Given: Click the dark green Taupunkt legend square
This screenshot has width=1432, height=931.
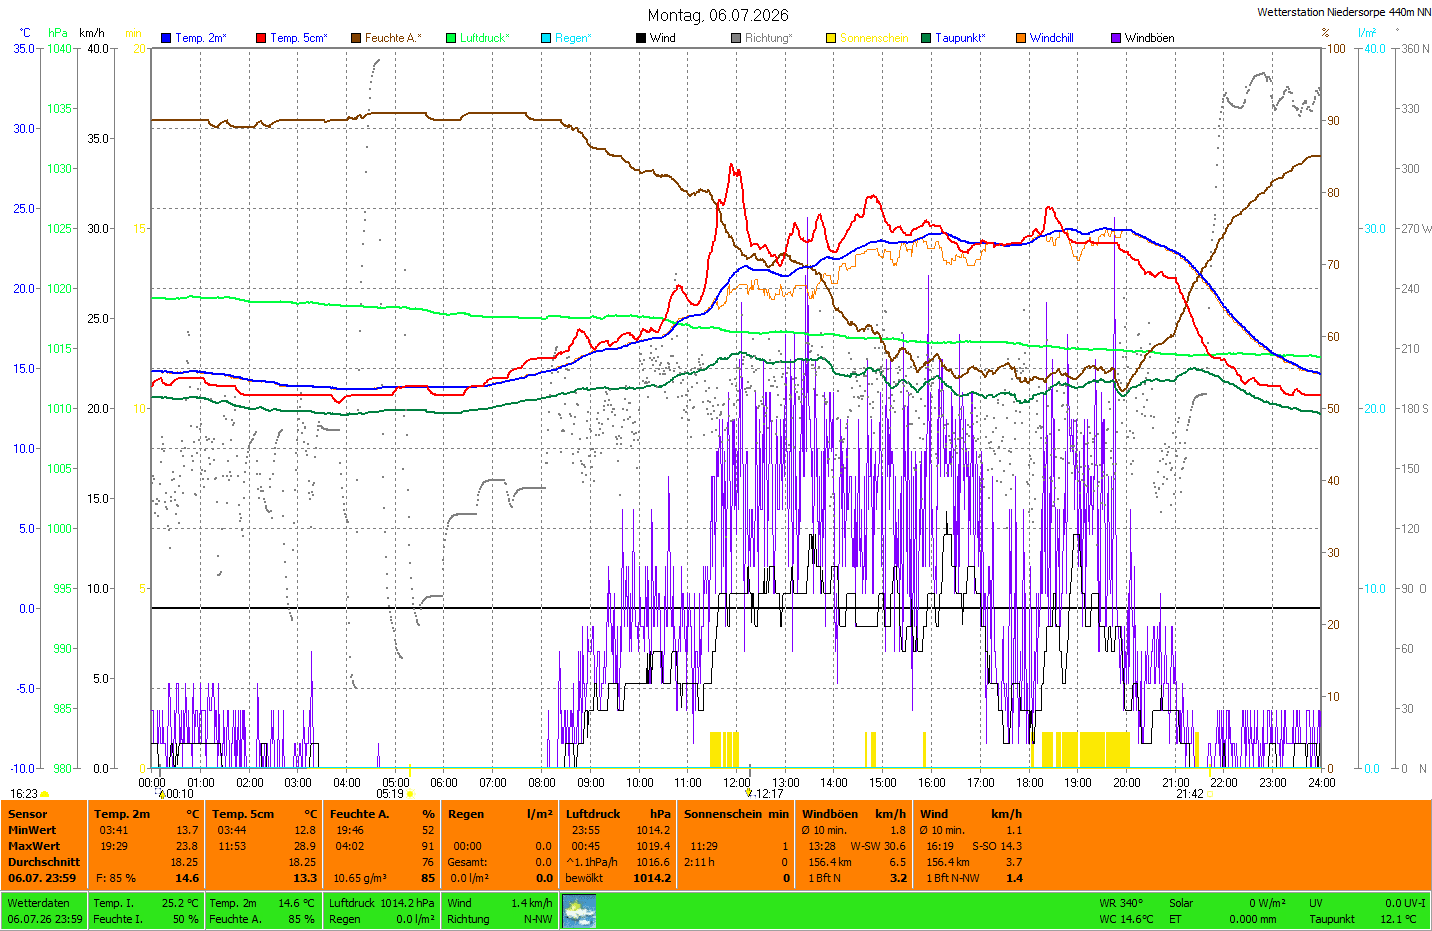Looking at the screenshot, I should 926,38.
